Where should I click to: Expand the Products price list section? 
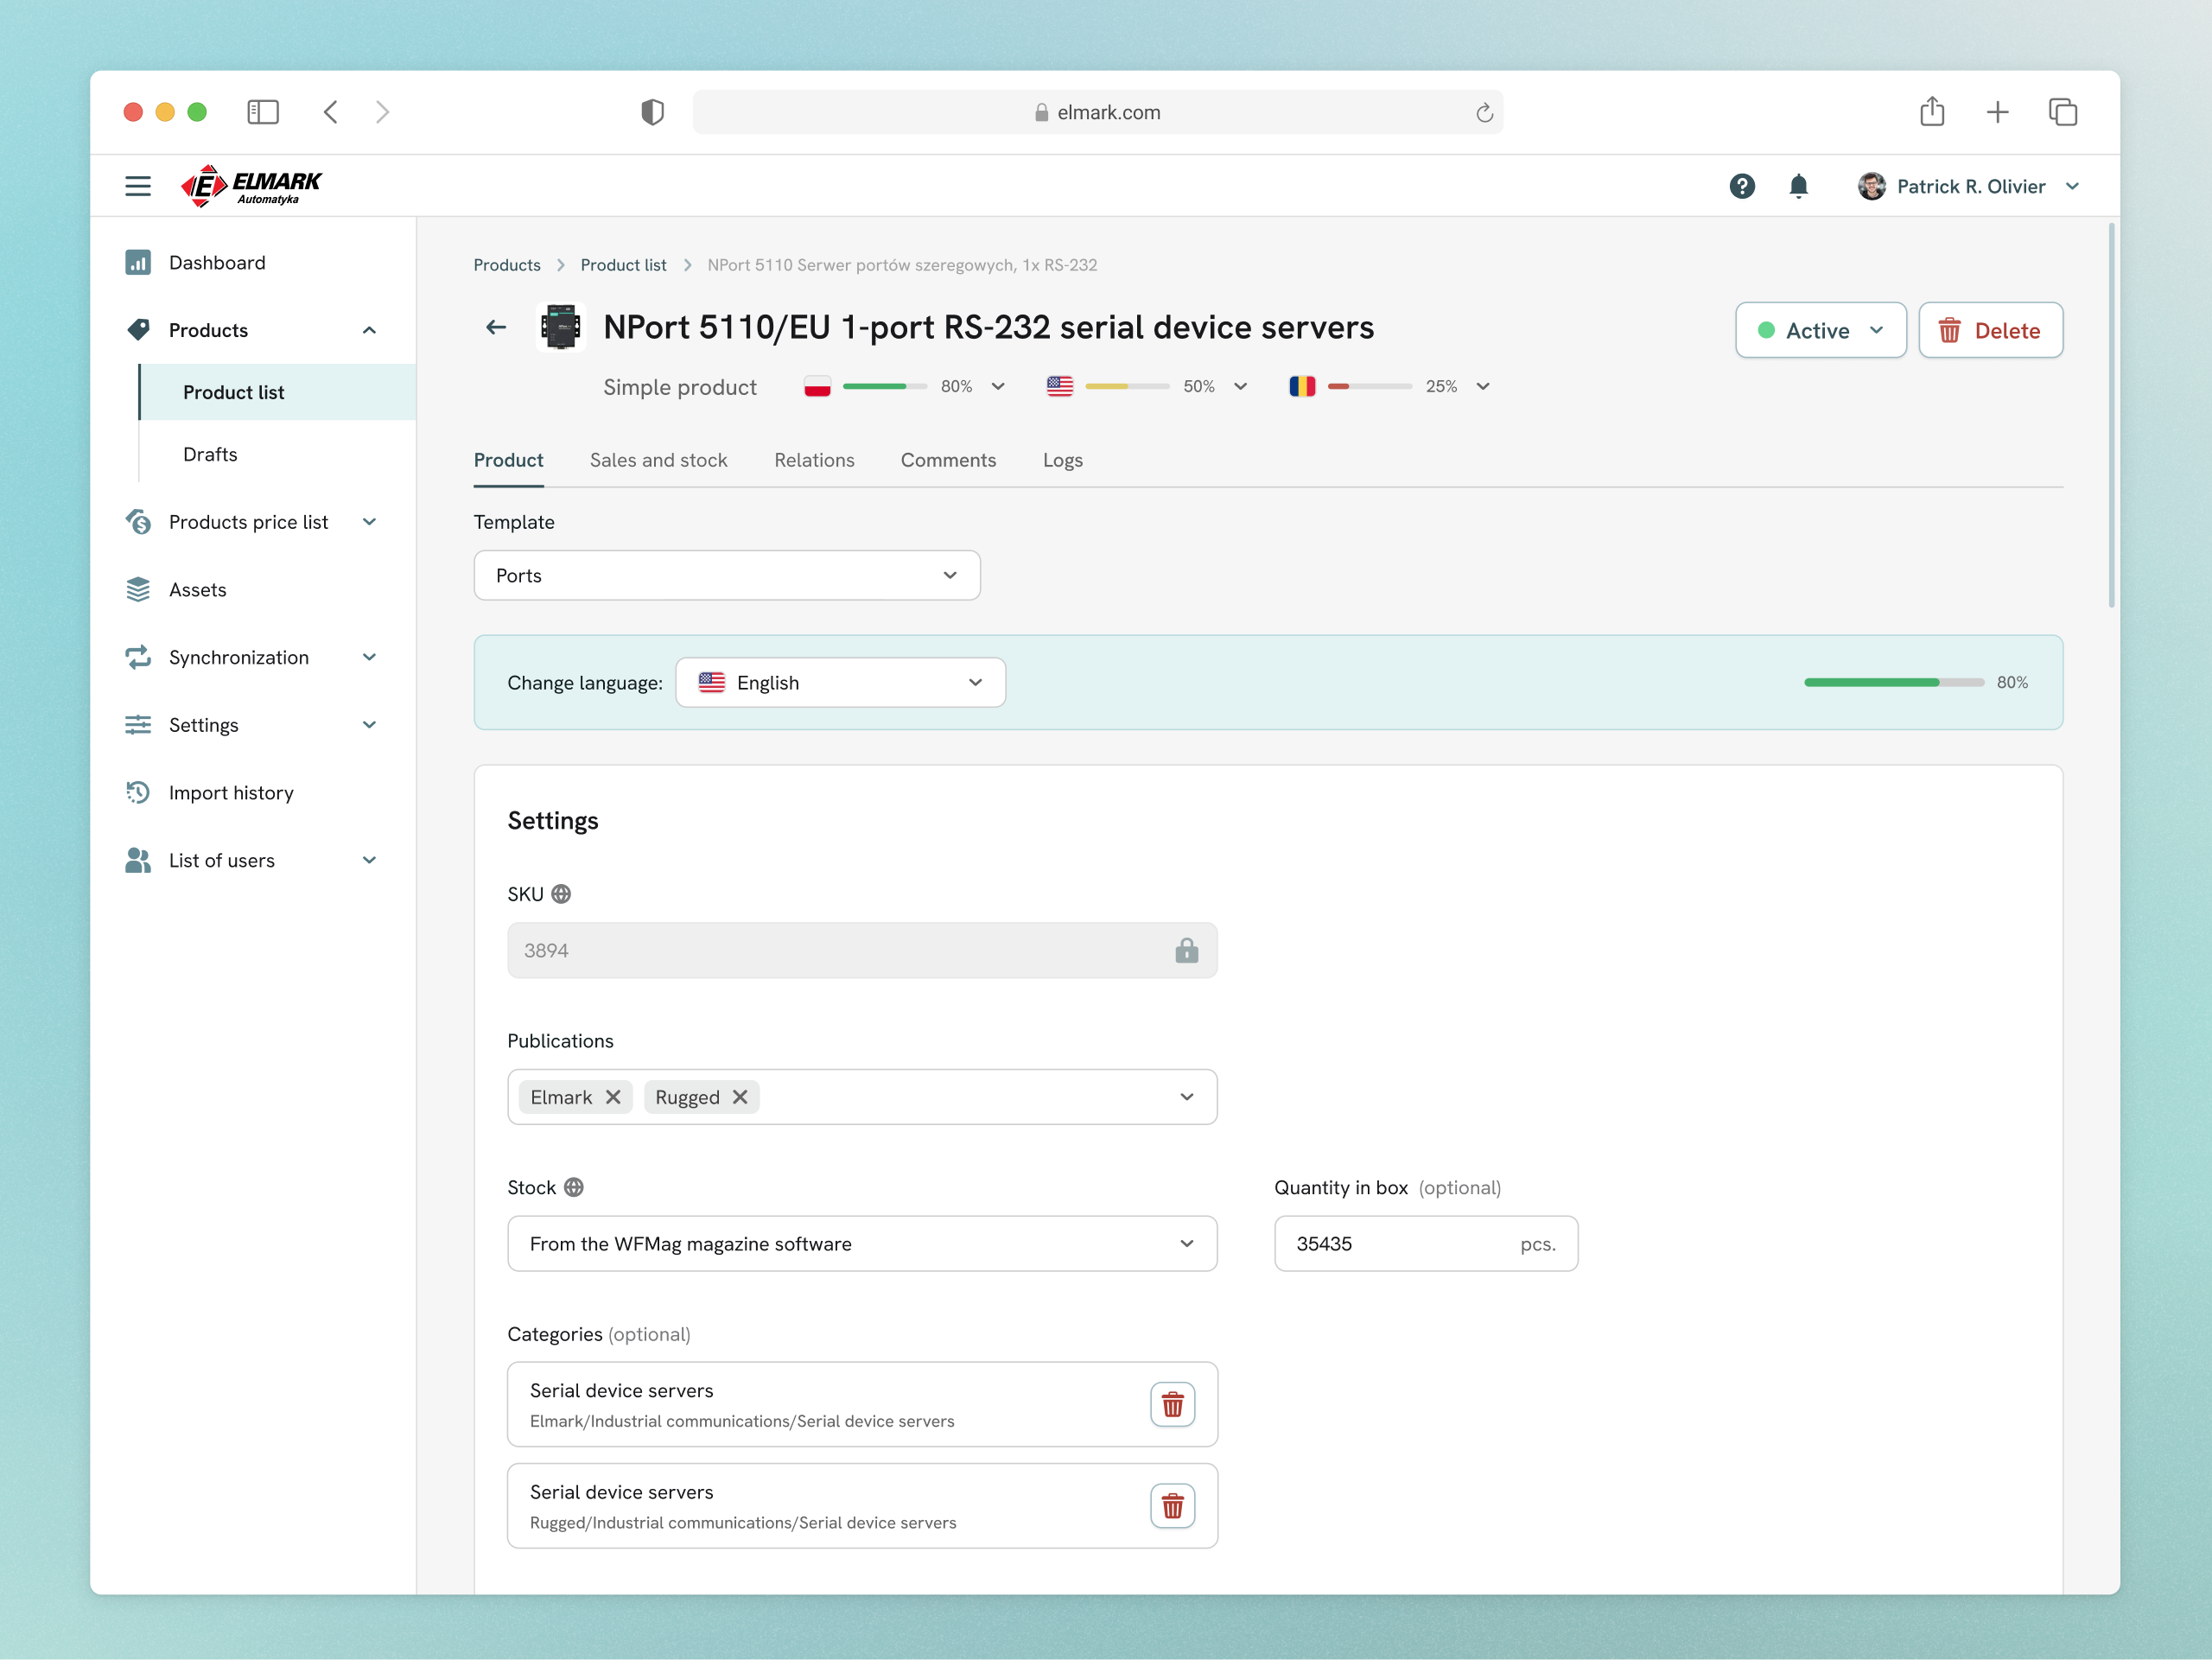[369, 522]
